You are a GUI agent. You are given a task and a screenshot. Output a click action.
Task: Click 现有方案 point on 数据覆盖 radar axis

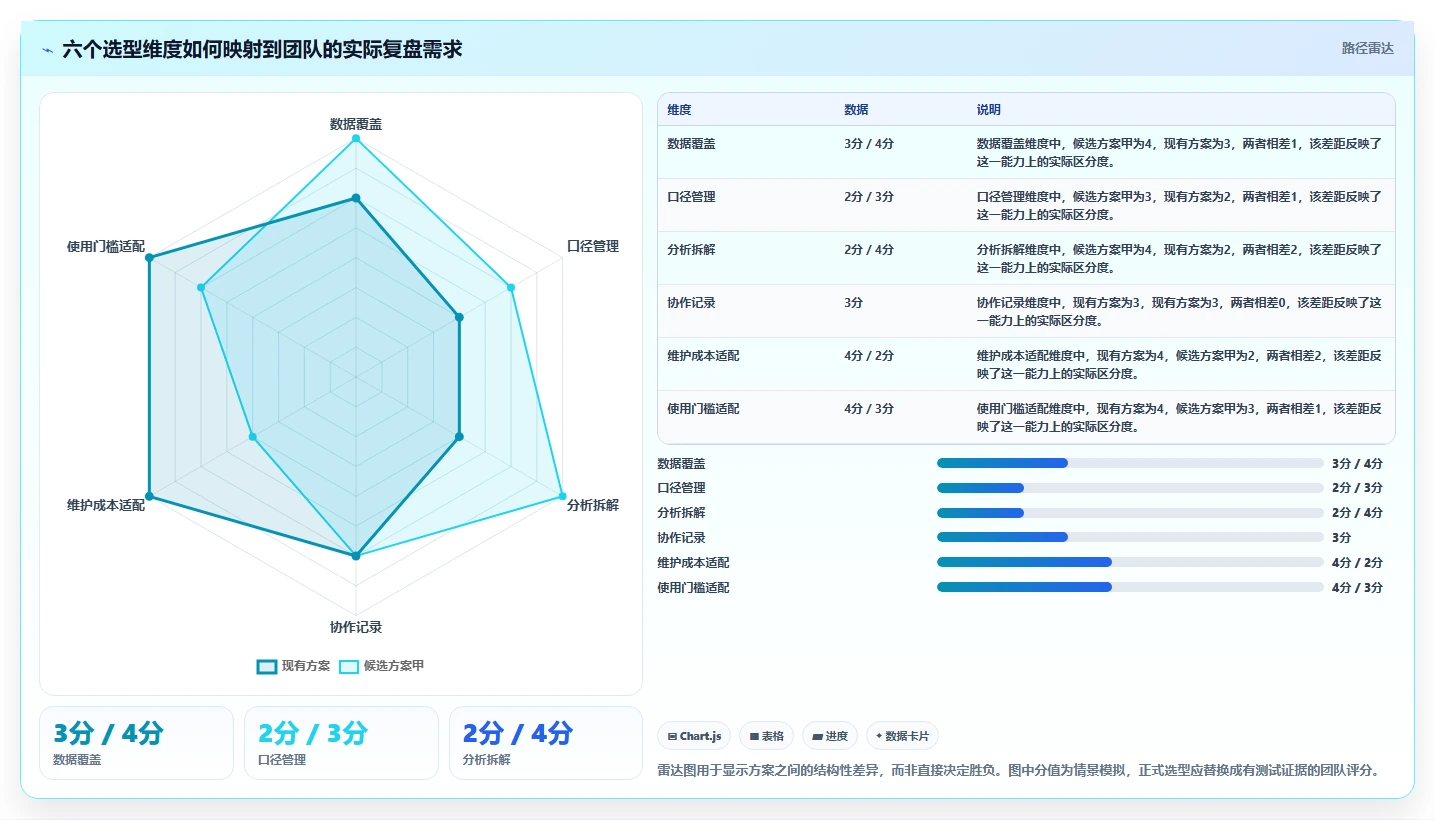click(355, 199)
